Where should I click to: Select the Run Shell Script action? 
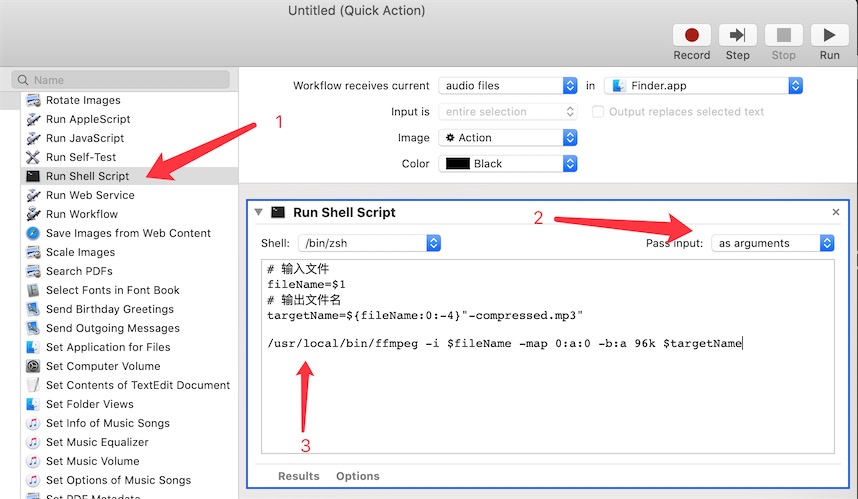click(87, 176)
